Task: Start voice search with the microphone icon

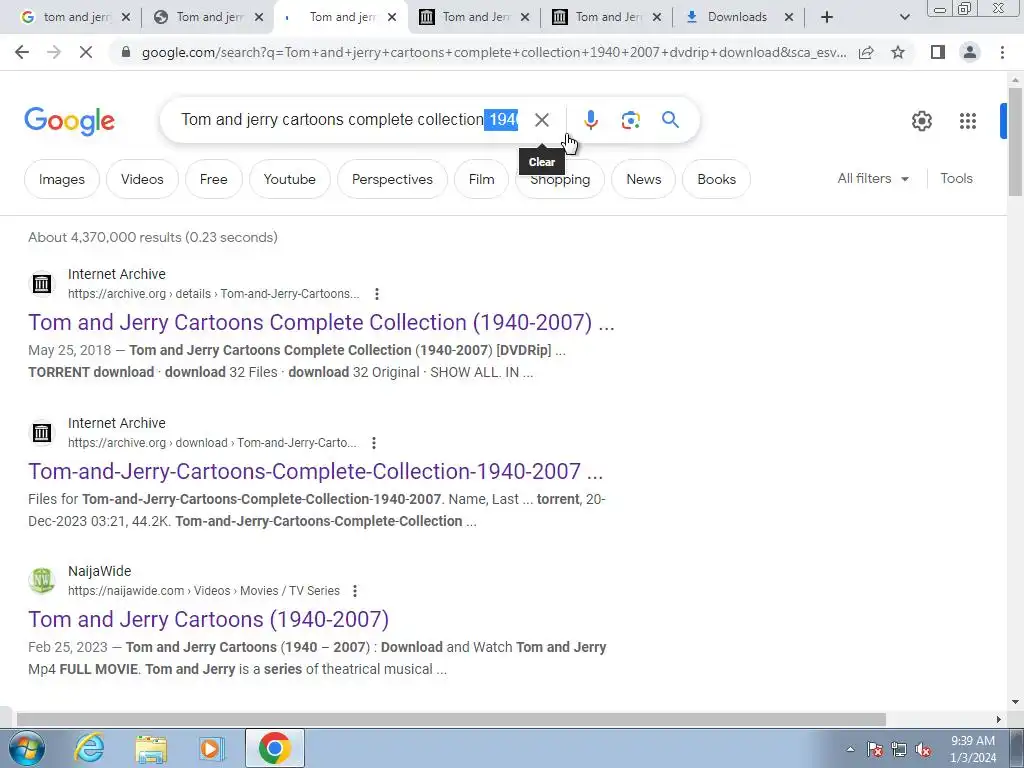Action: point(590,120)
